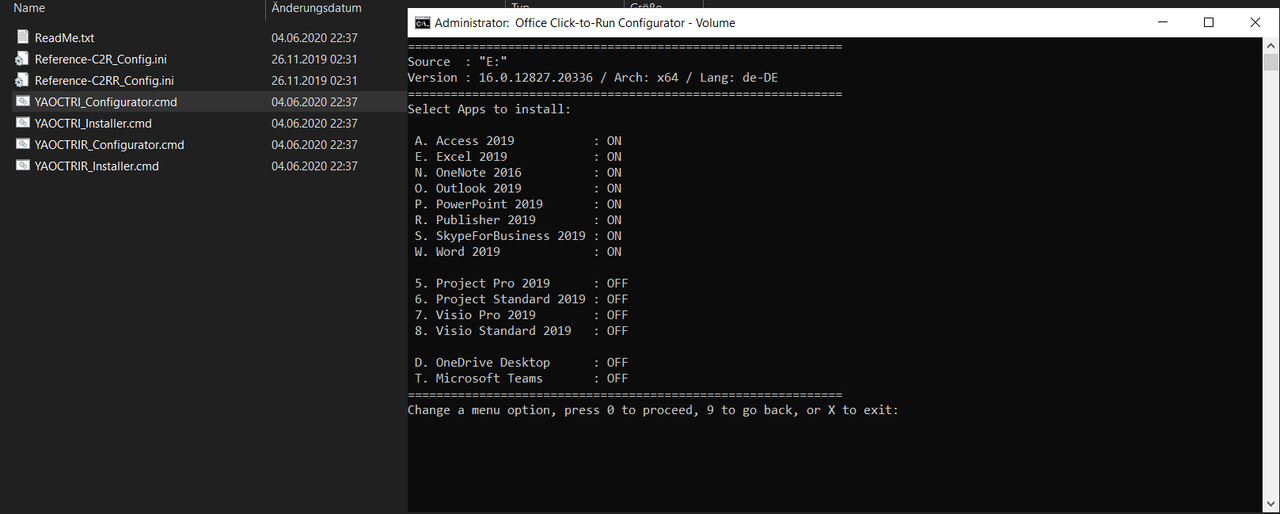Screen dimensions: 1280x514
Task: Select the ReadMe.txt file name
Action: click(x=64, y=38)
